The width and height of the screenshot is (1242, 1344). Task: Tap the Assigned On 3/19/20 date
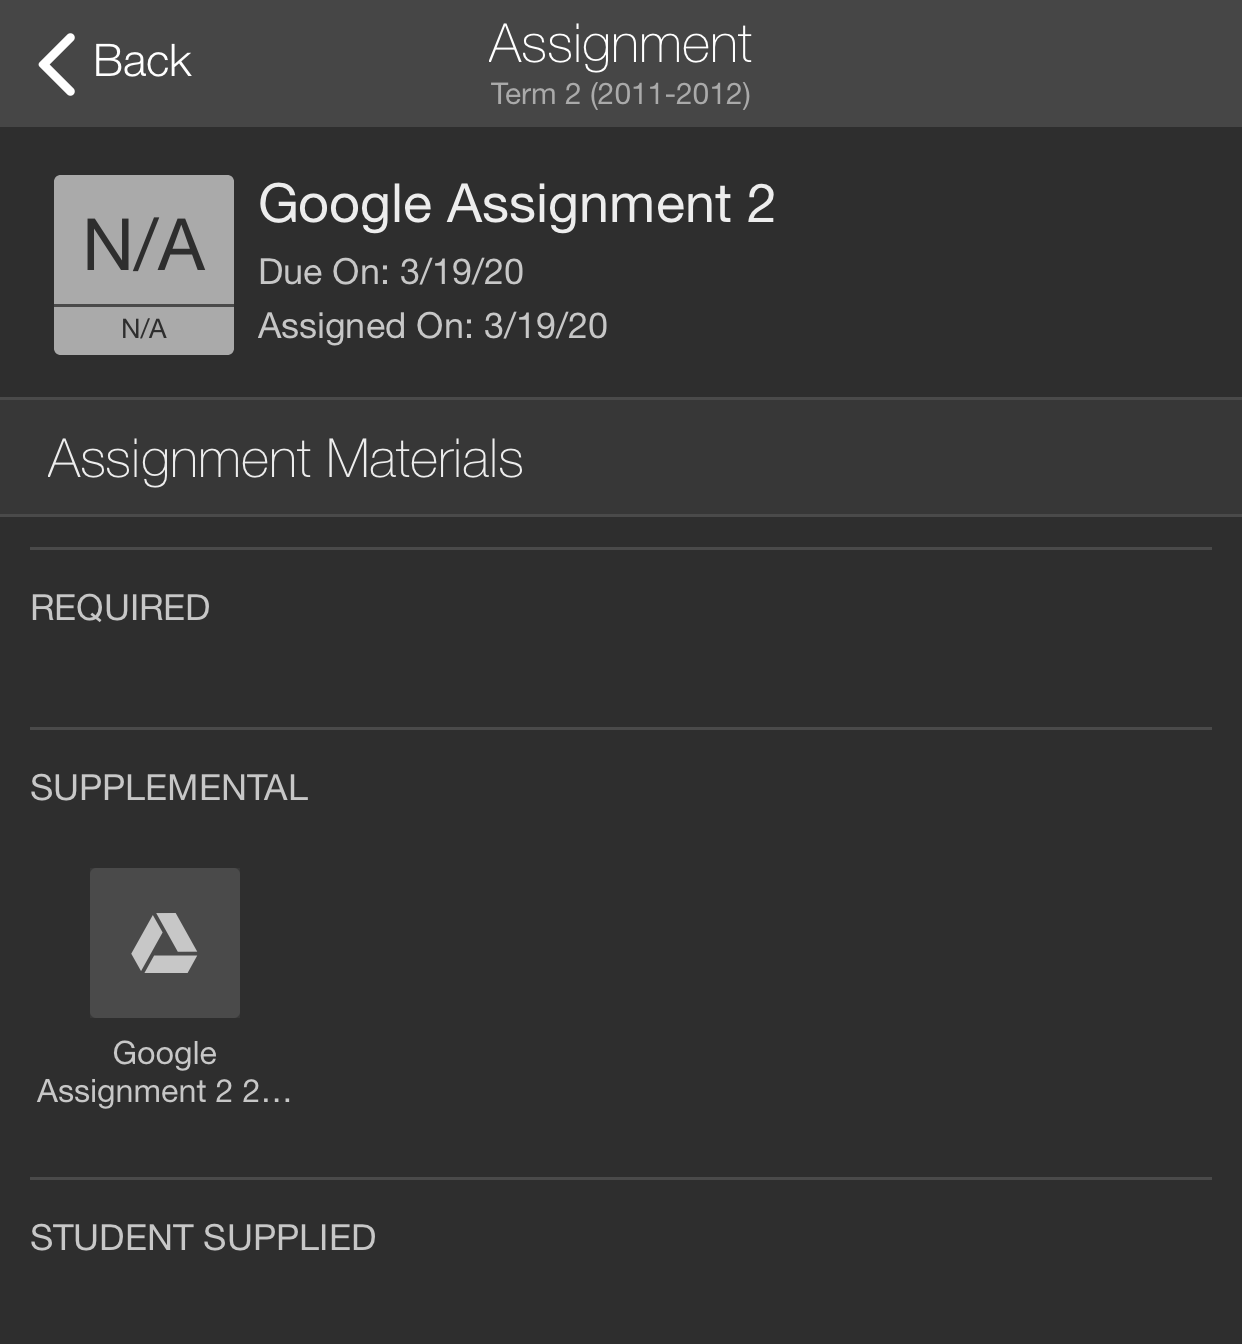[x=433, y=326]
